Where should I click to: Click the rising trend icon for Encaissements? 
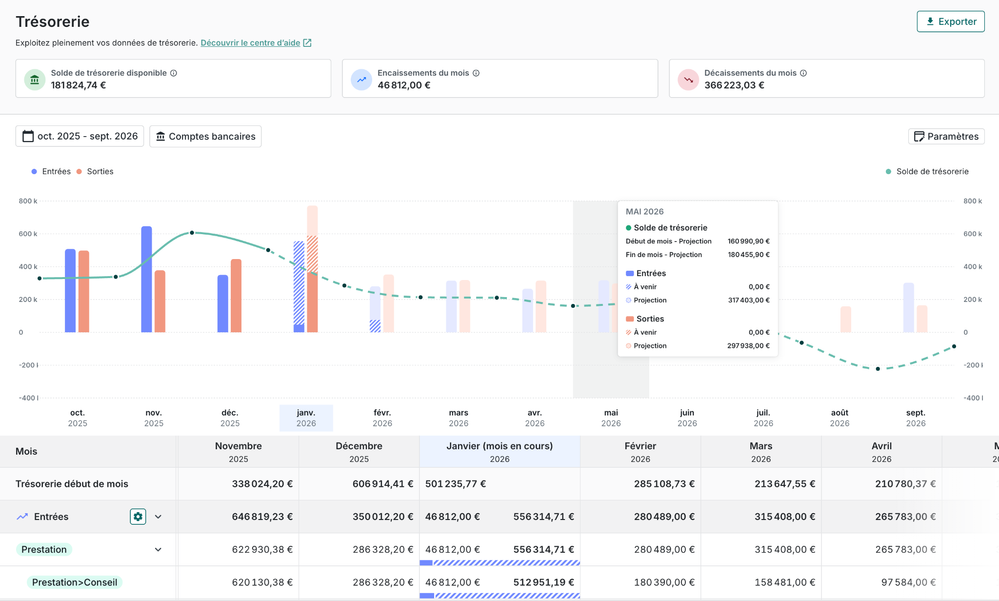pyautogui.click(x=361, y=79)
